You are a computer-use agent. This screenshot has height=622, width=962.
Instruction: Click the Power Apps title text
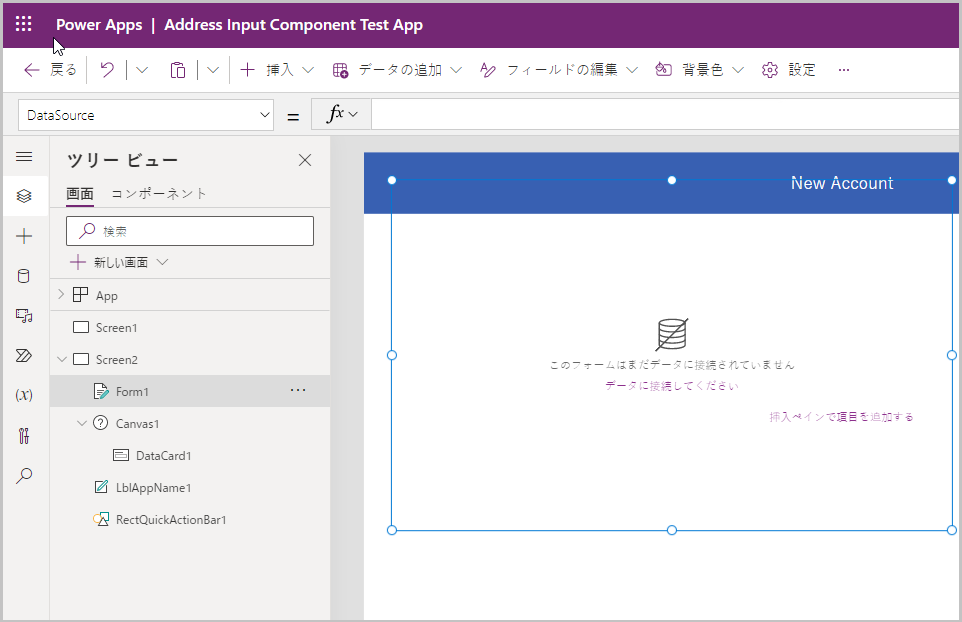[99, 25]
